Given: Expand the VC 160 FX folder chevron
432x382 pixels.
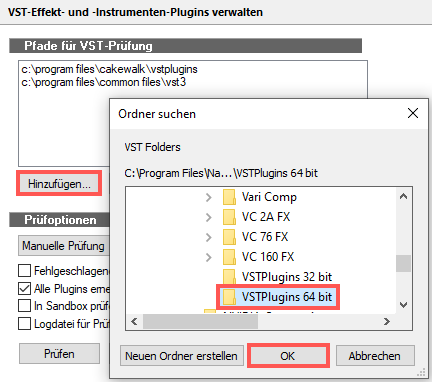Looking at the screenshot, I should tap(209, 257).
